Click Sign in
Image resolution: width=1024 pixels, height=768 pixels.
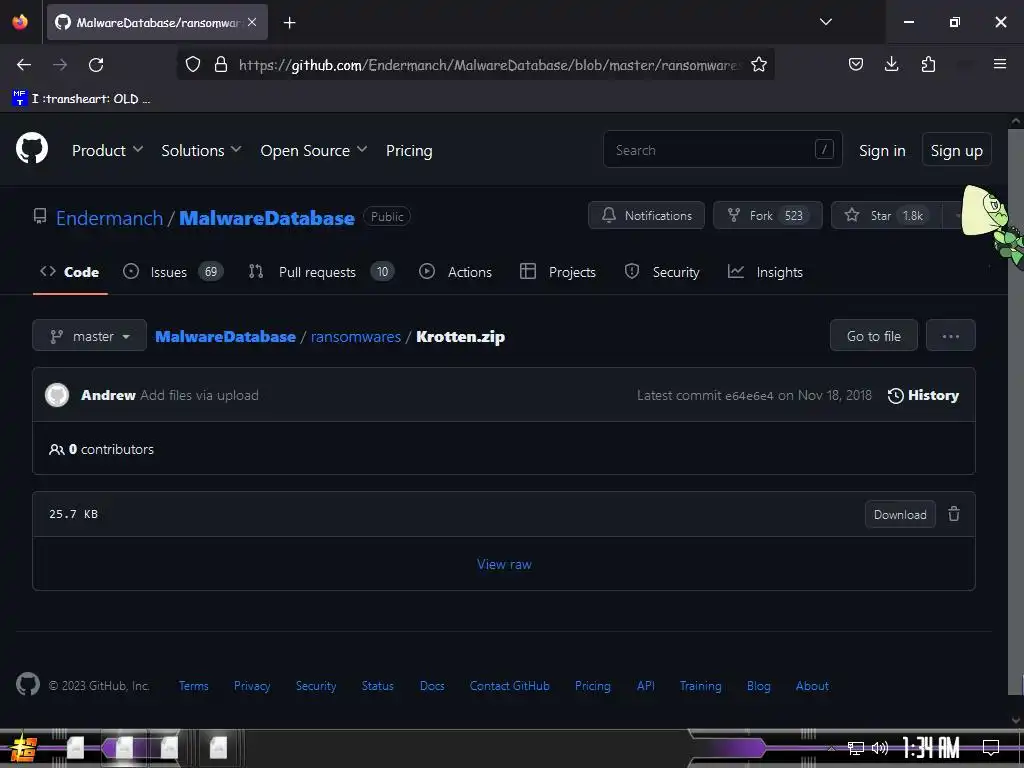pyautogui.click(x=882, y=150)
